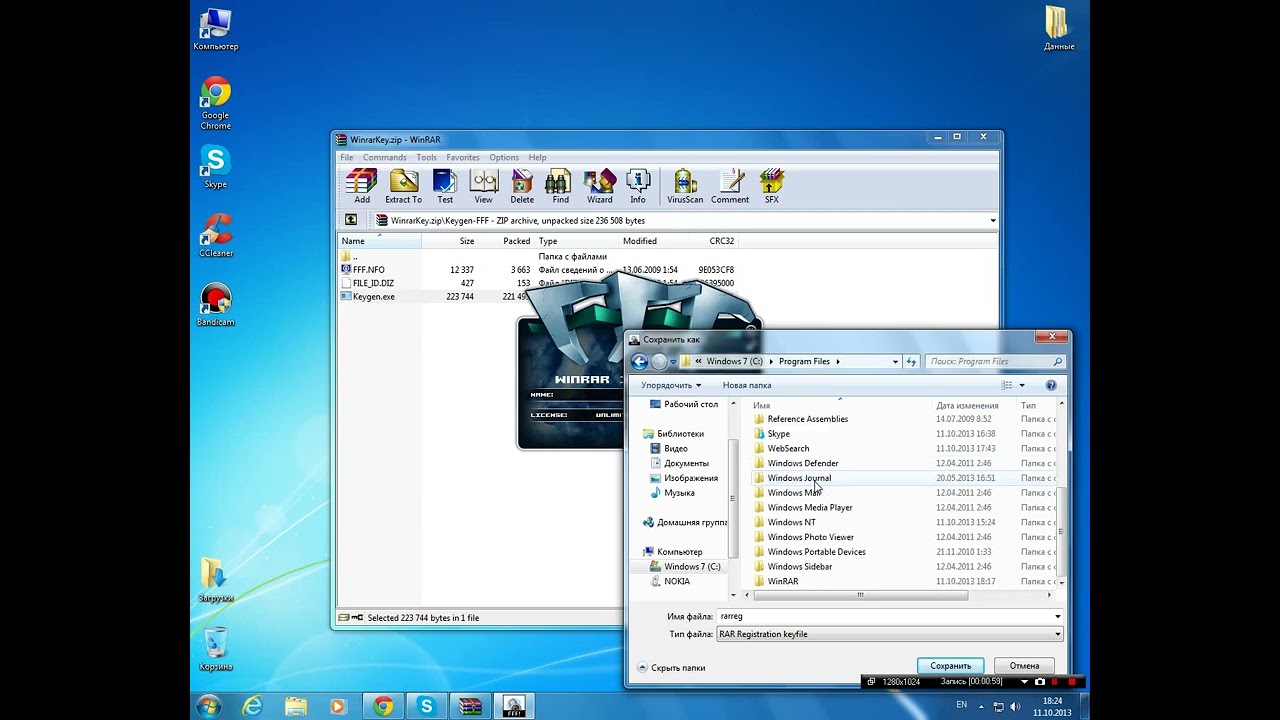Click Новая папка in save dialog
Screen dimensions: 1280x720
pyautogui.click(x=747, y=385)
